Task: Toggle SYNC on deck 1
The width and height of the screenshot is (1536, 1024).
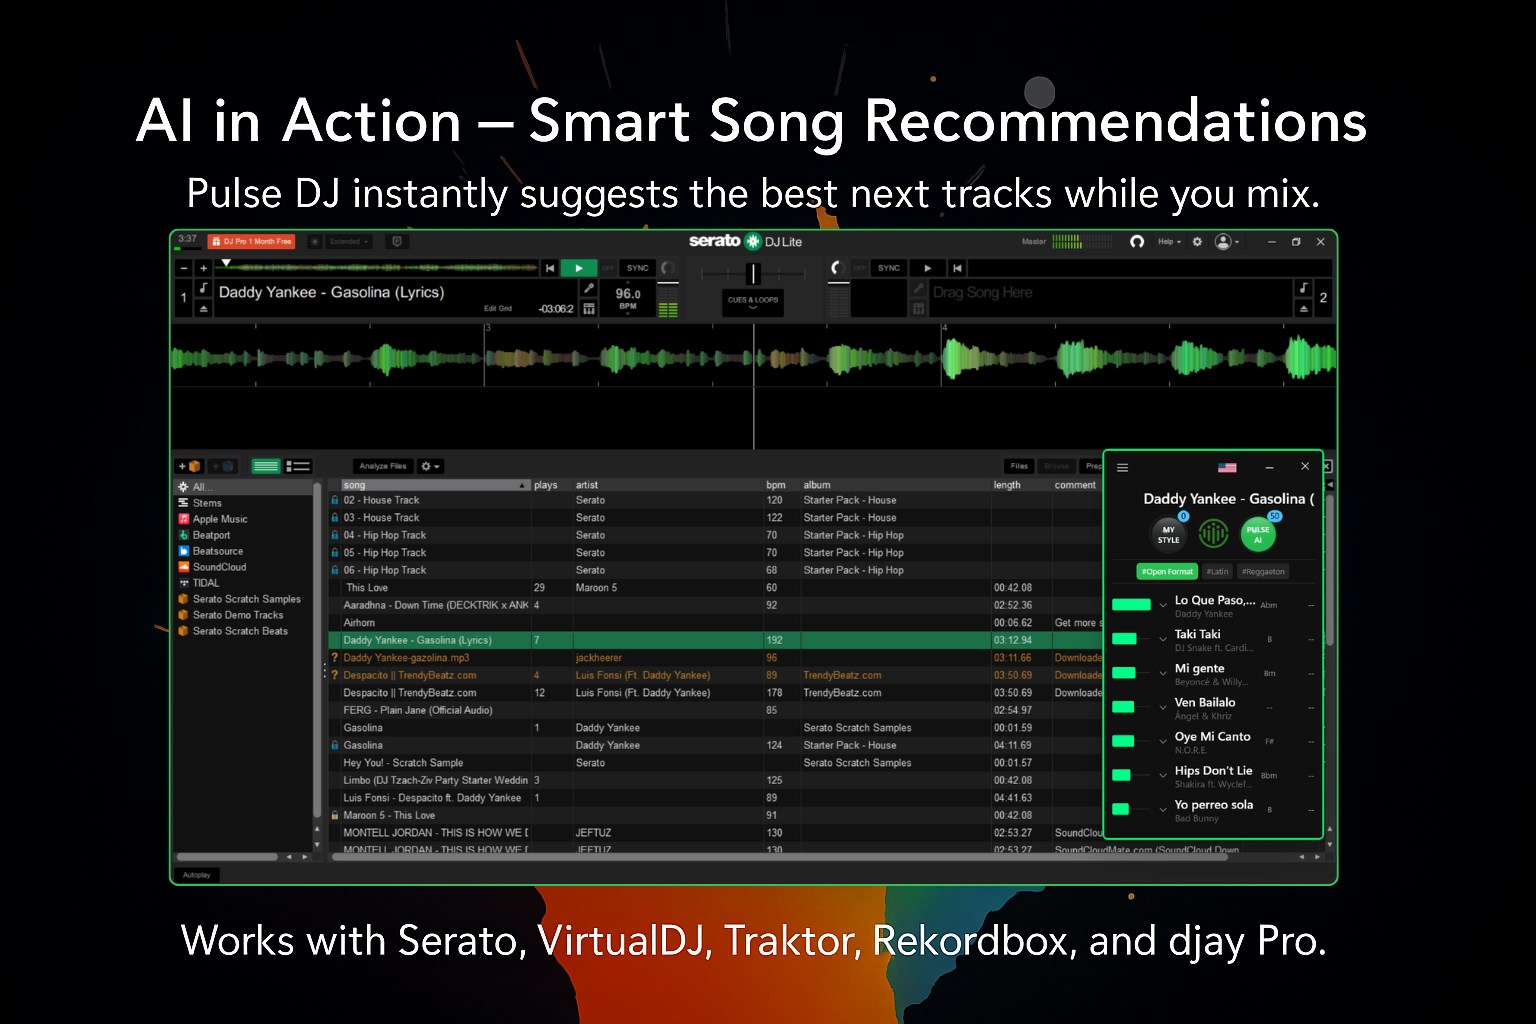Action: (636, 268)
